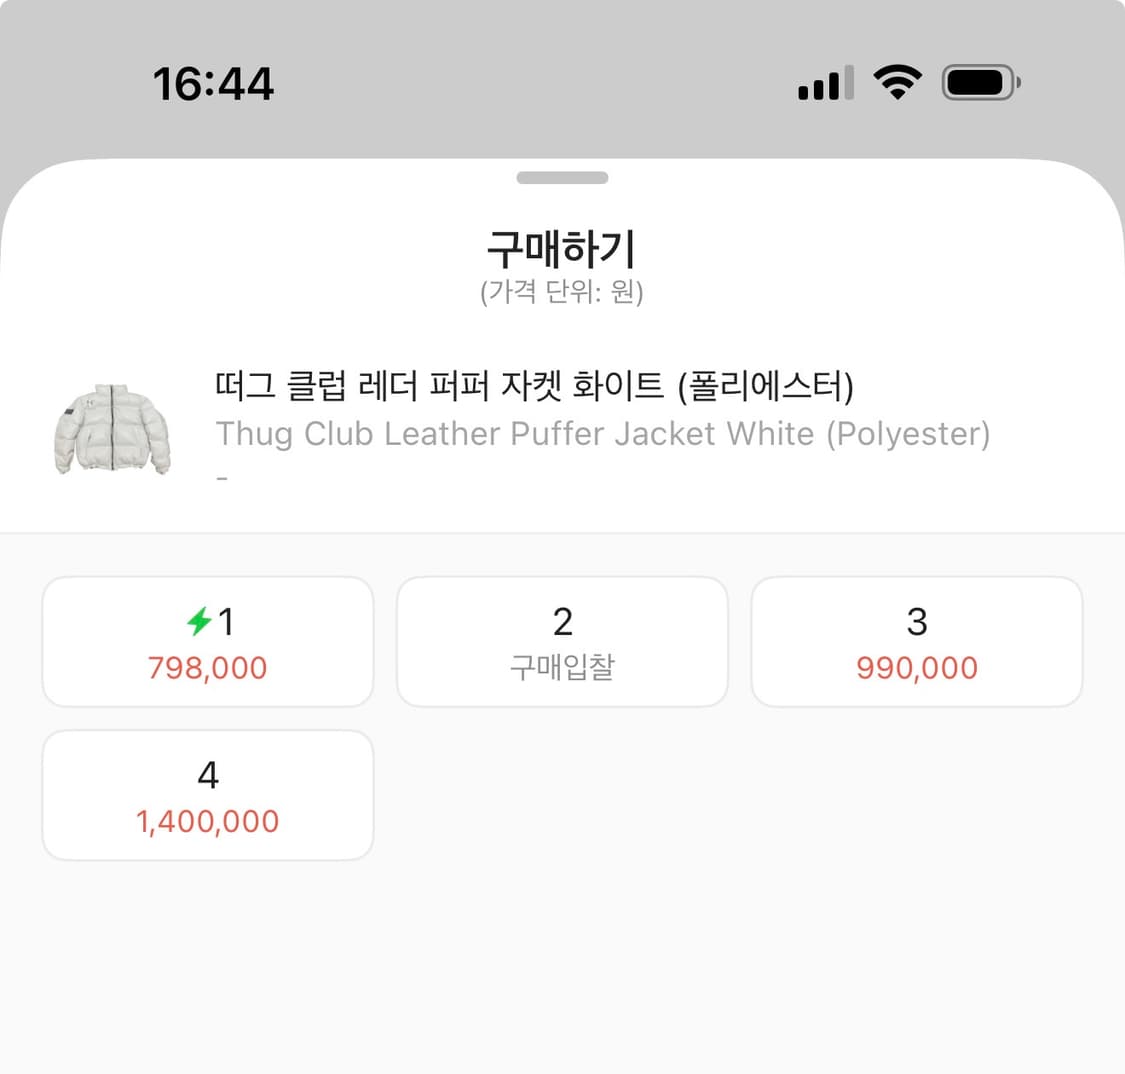Tap the 가격 단위: 원 subtitle

562,293
